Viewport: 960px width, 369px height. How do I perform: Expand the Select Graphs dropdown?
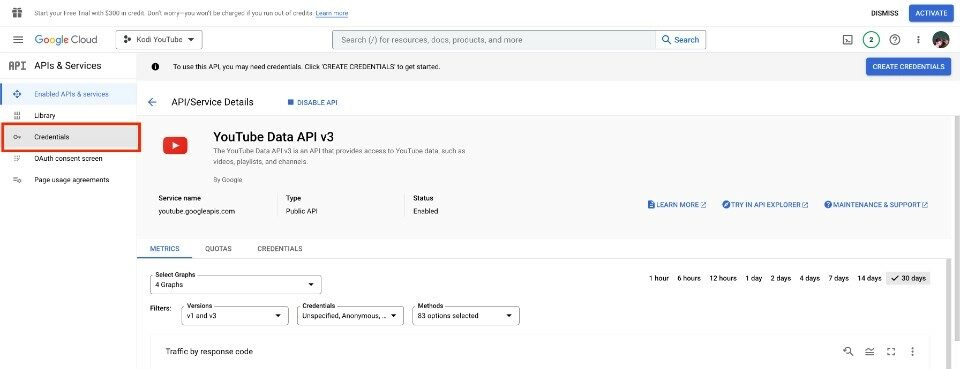coord(236,285)
